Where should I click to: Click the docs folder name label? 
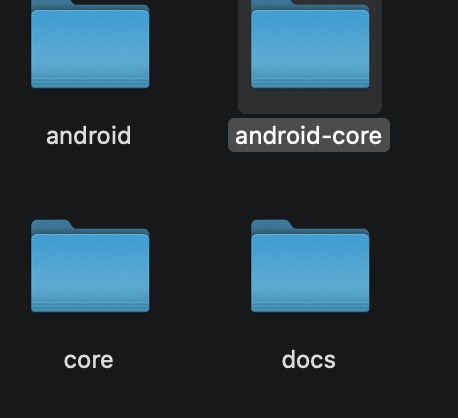pos(309,360)
